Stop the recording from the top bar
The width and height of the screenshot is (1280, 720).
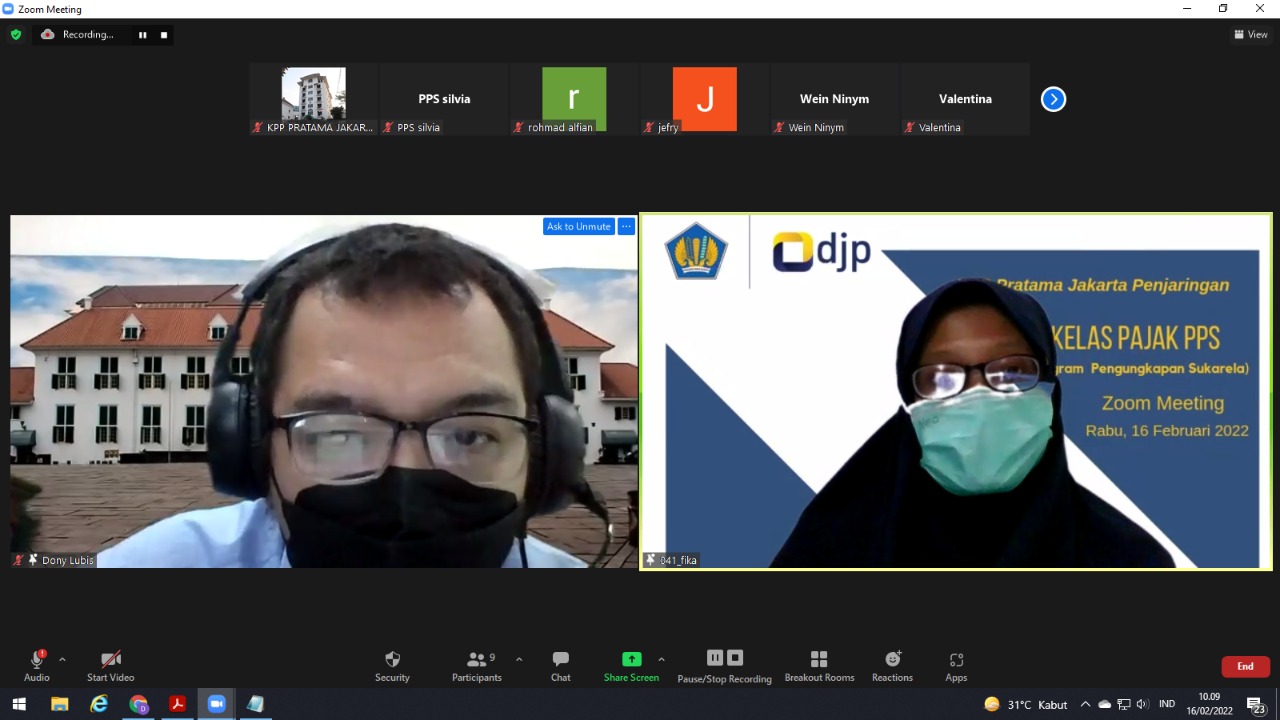coord(164,35)
